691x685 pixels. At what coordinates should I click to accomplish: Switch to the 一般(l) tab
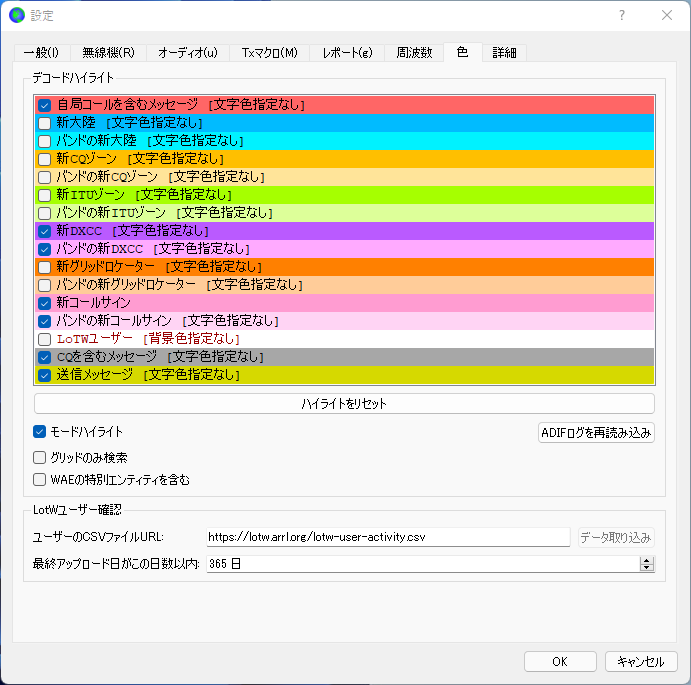[x=41, y=53]
